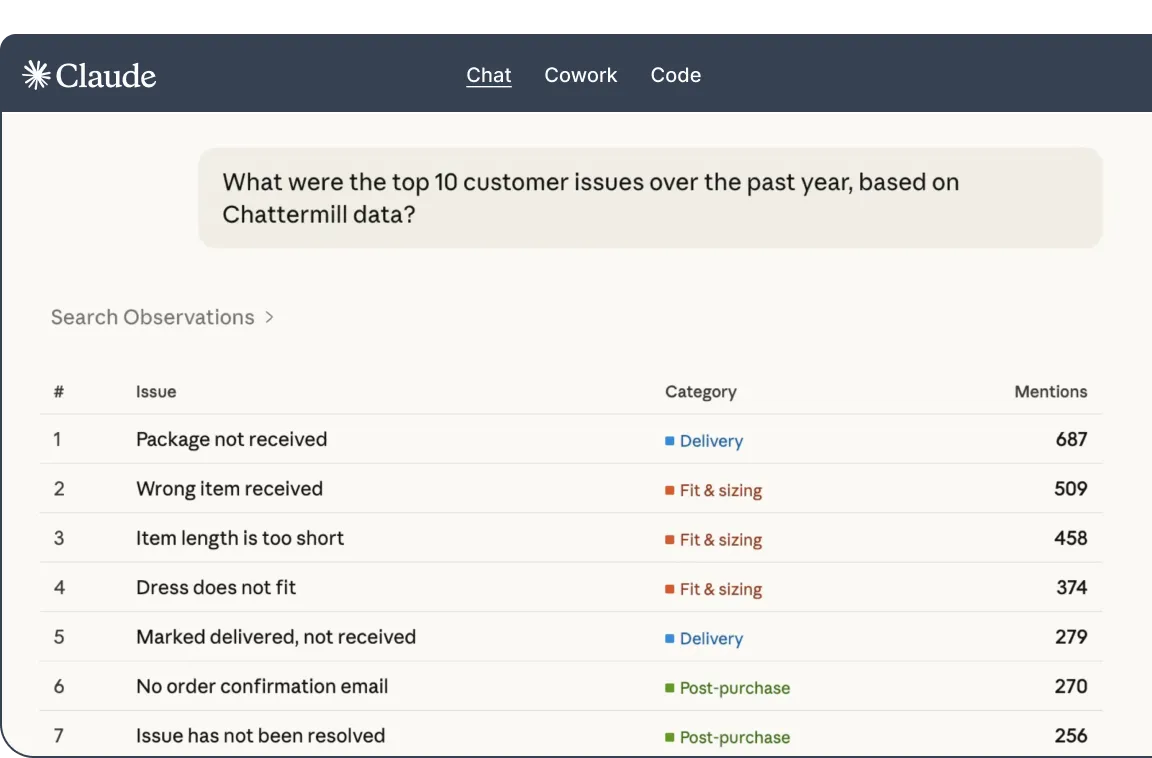This screenshot has height=758, width=1152.
Task: Select the user question message bubble
Action: (x=649, y=198)
